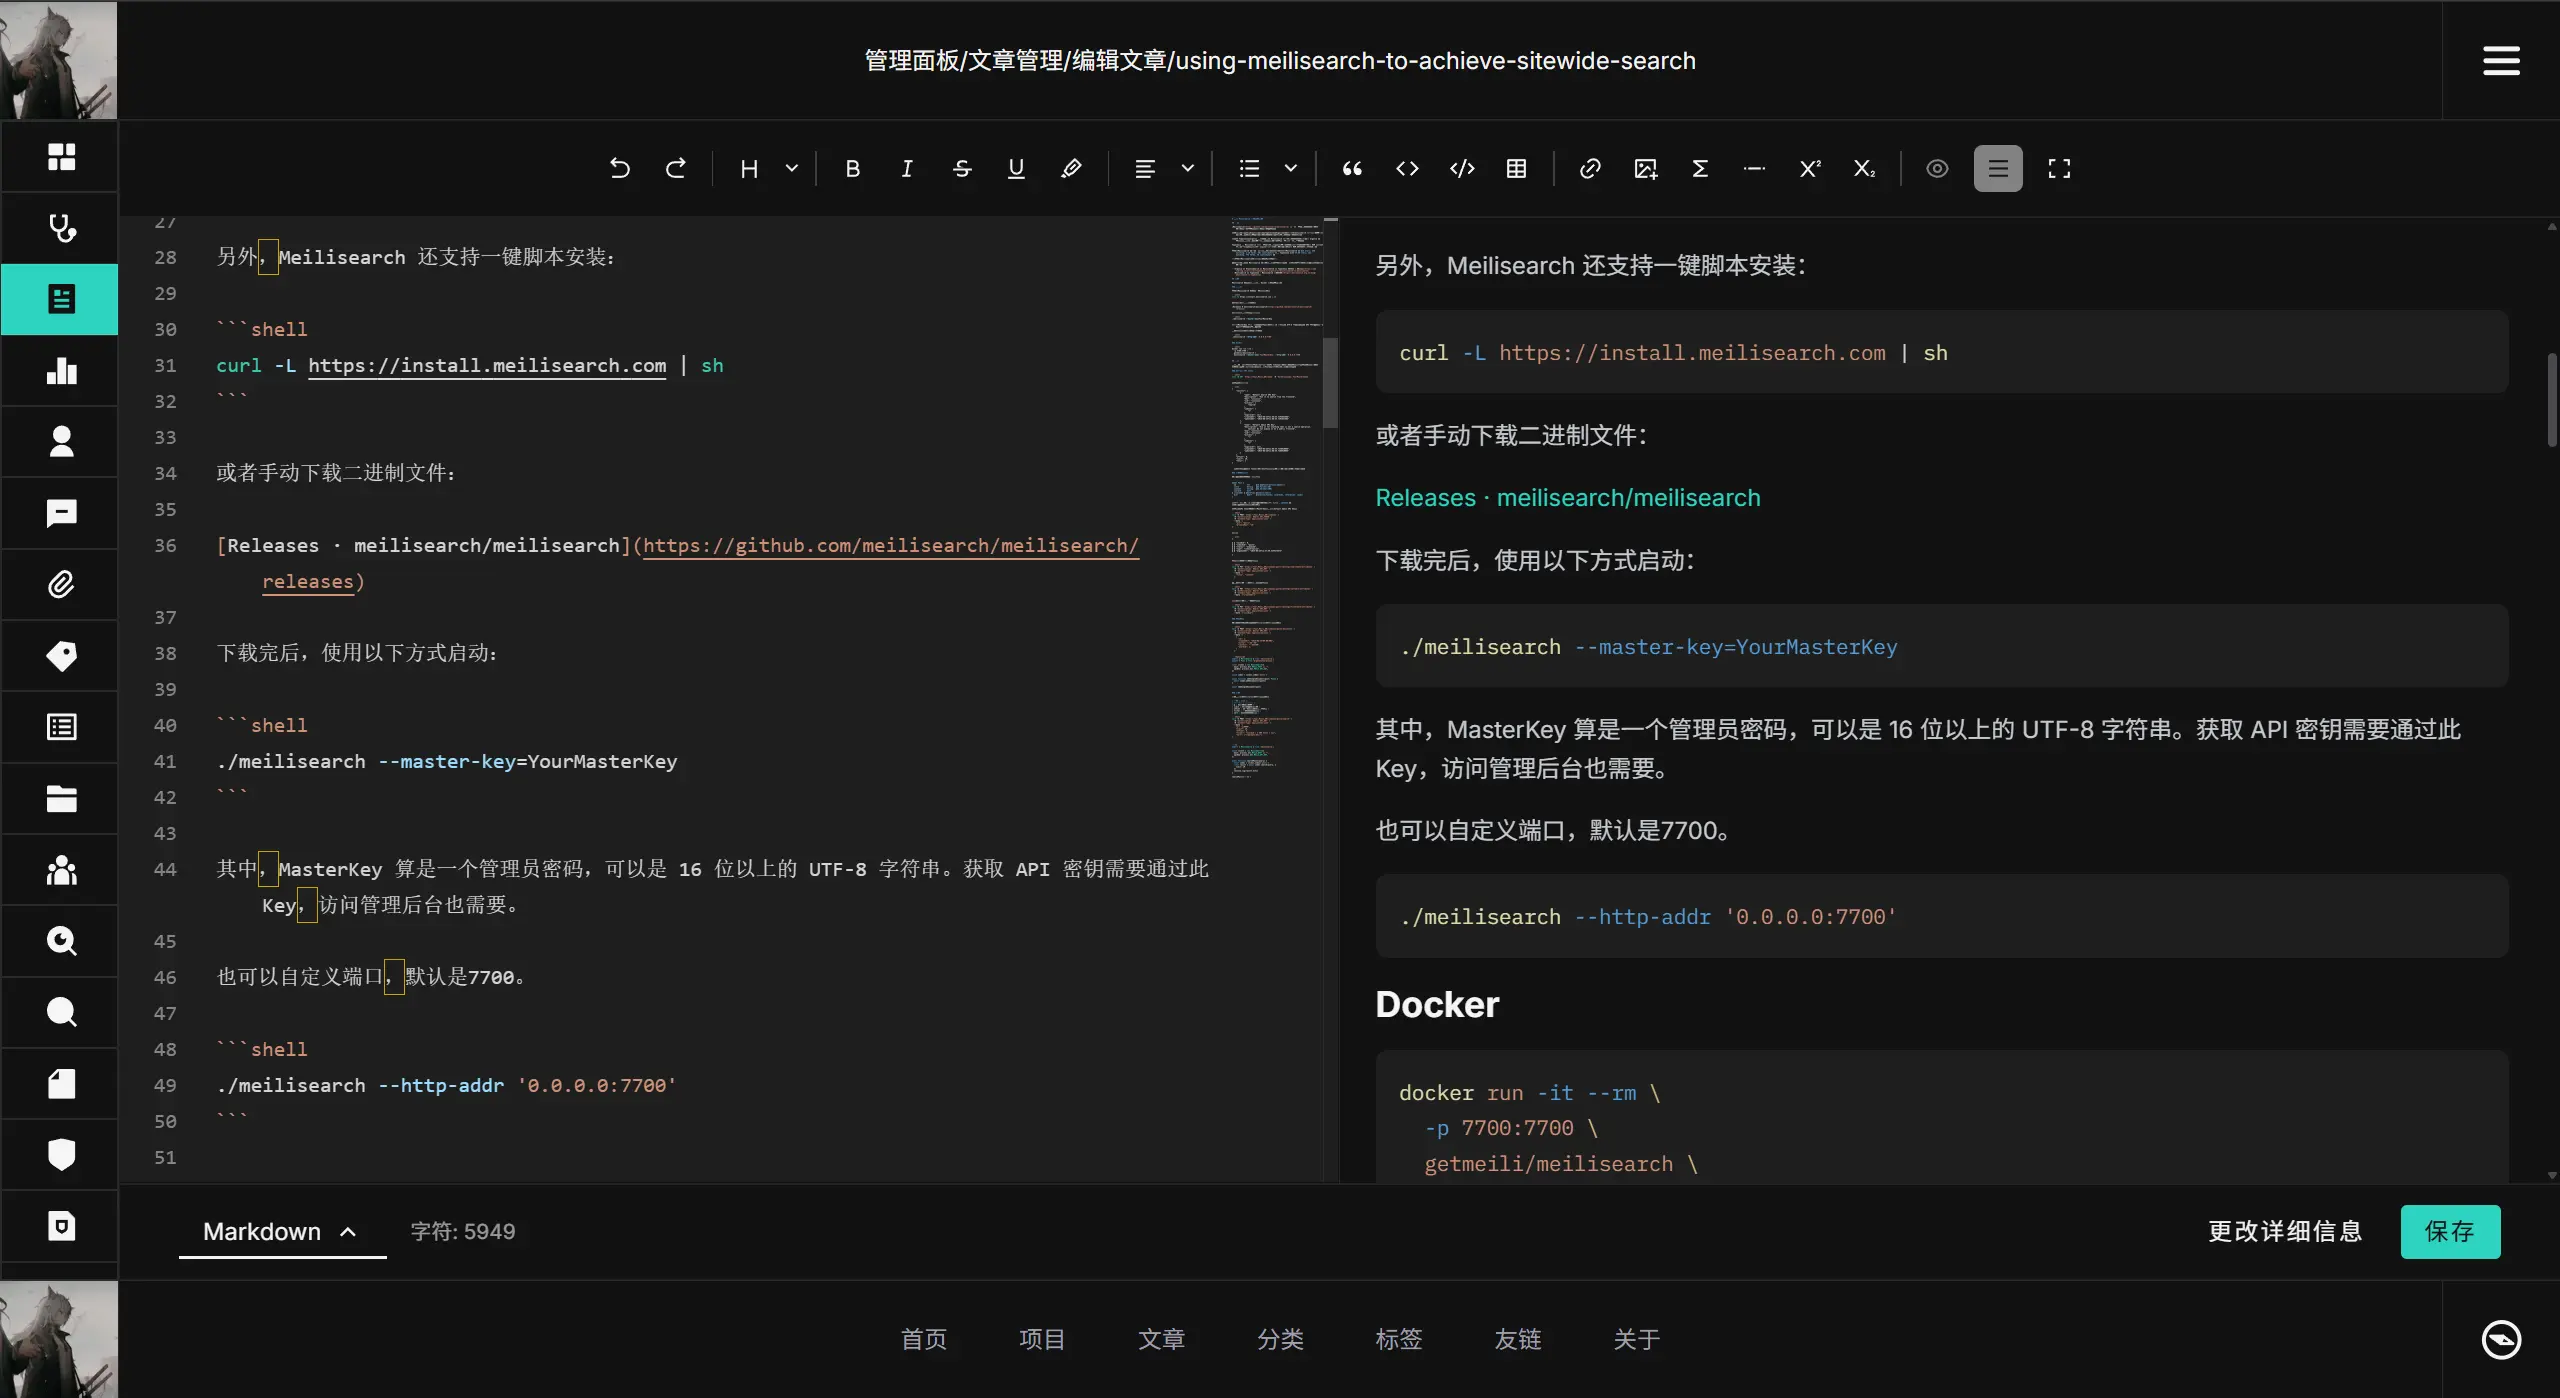Insert a blockquote using the quote icon
This screenshot has height=1398, width=2560.
pos(1352,169)
